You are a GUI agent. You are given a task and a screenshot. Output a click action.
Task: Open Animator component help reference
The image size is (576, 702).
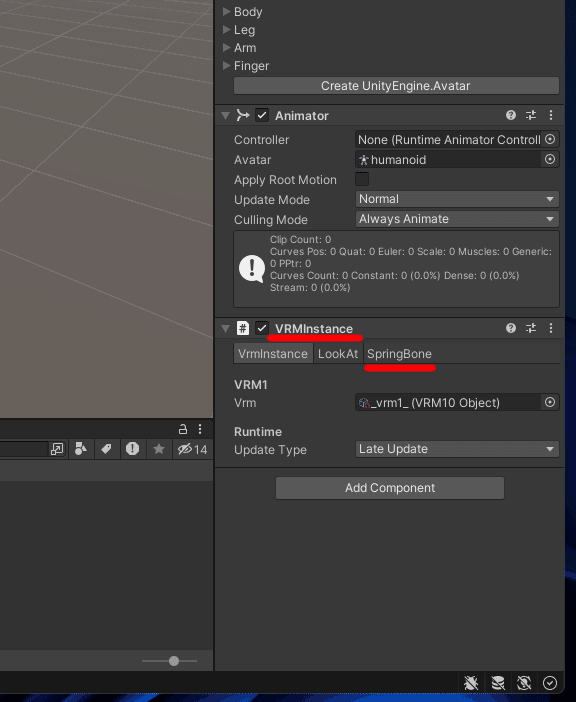511,115
